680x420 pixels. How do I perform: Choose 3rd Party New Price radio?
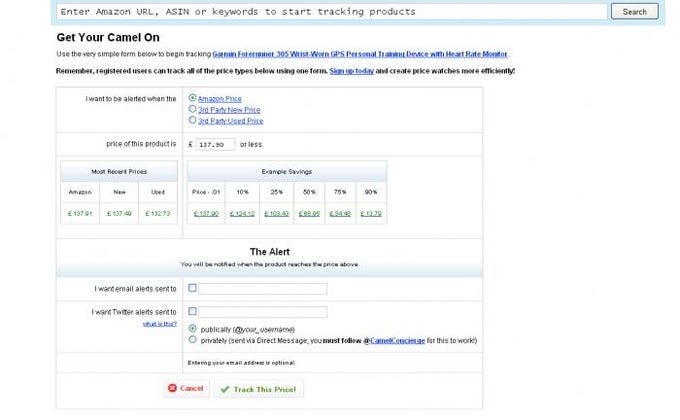[192, 110]
